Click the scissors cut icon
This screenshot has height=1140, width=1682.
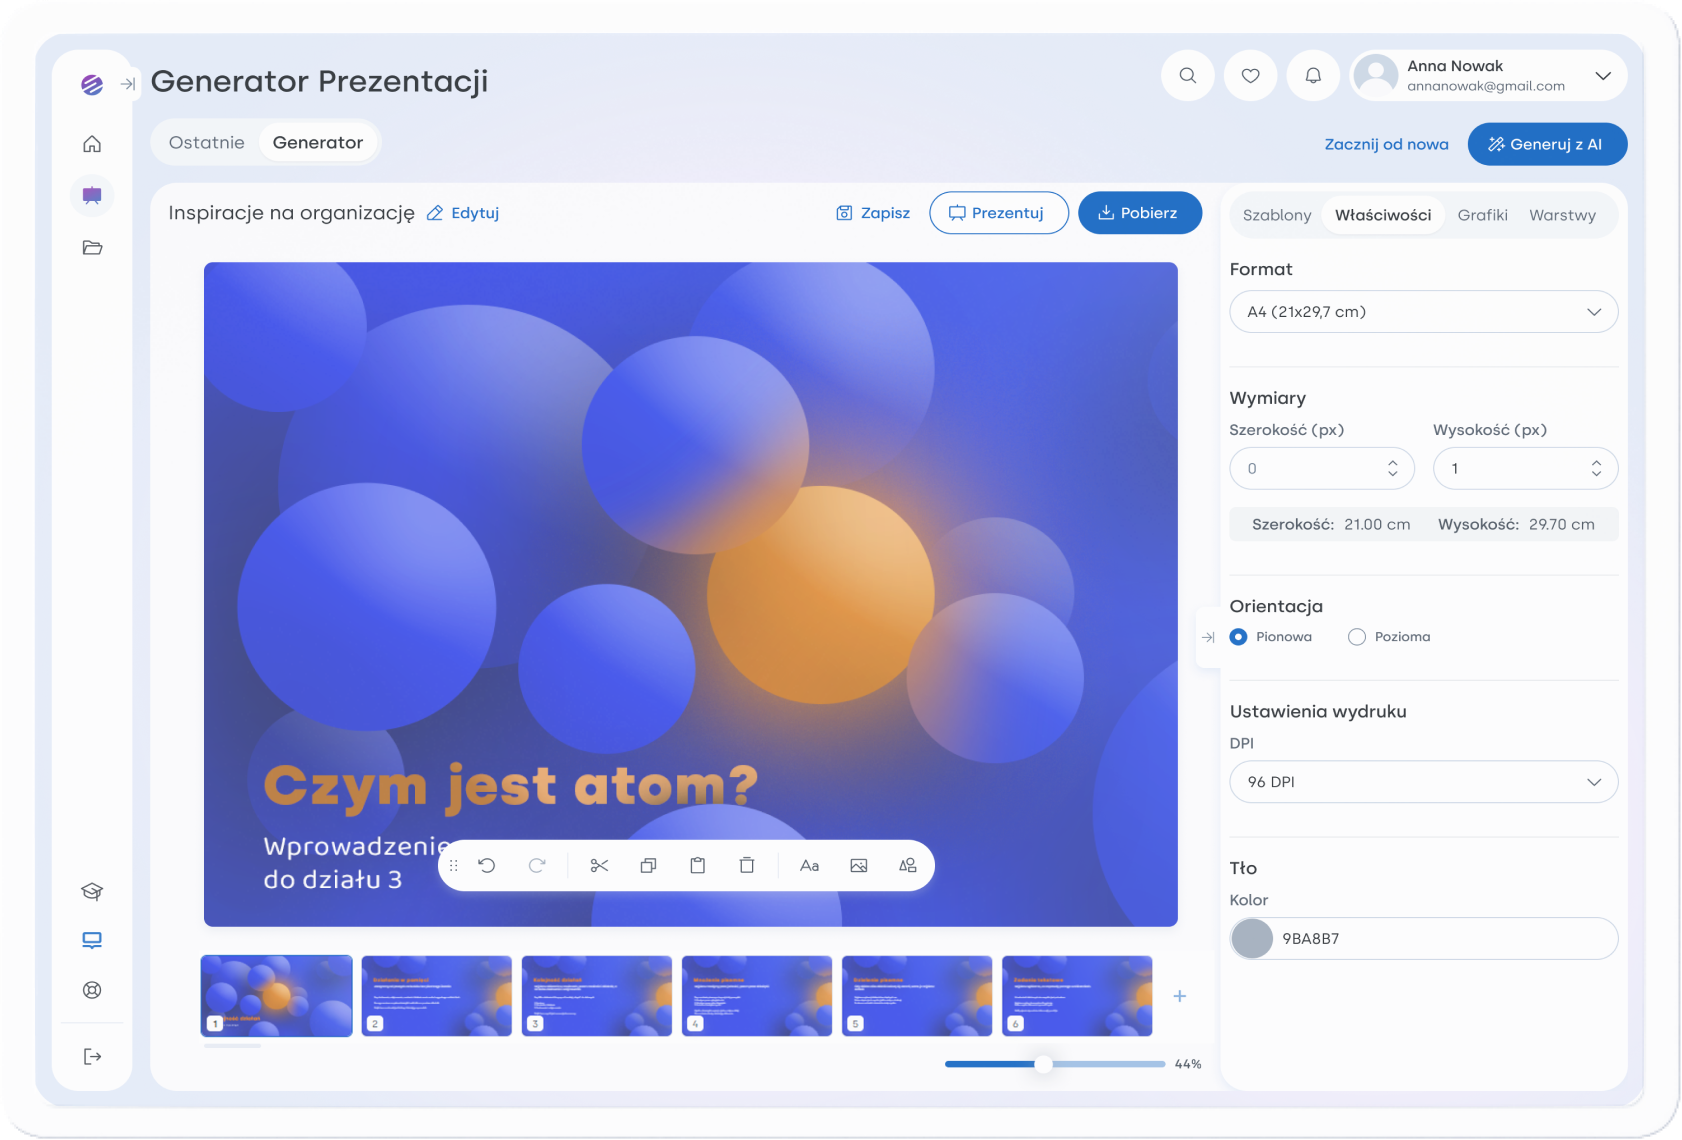pyautogui.click(x=599, y=866)
